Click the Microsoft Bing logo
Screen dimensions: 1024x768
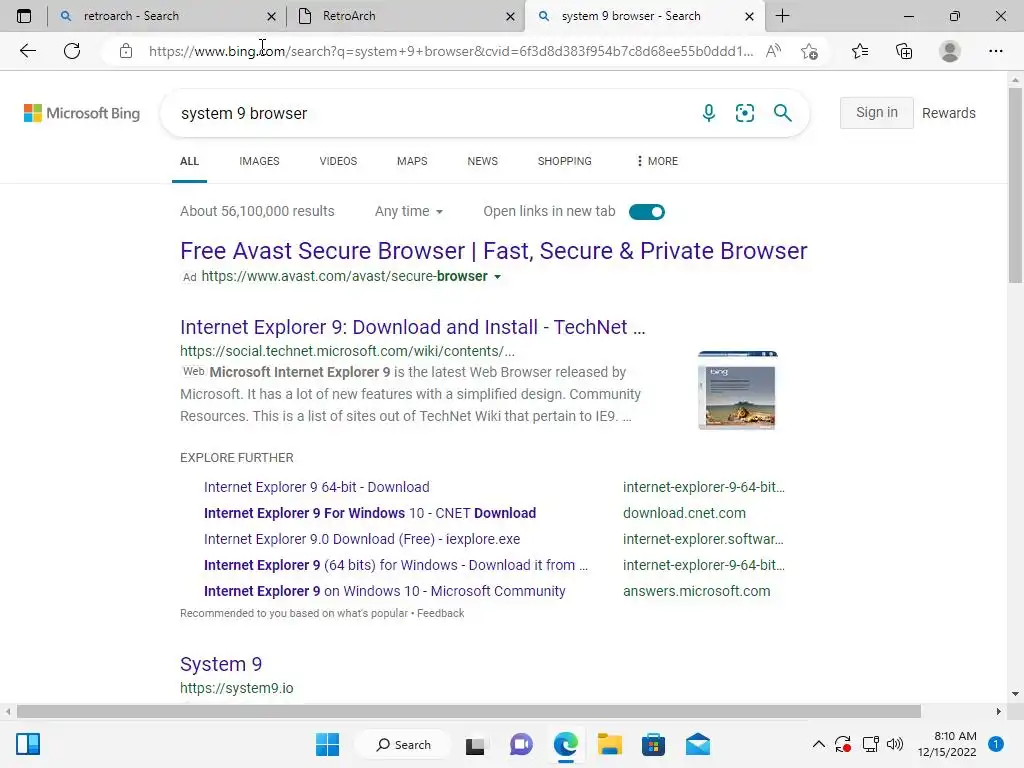[82, 113]
